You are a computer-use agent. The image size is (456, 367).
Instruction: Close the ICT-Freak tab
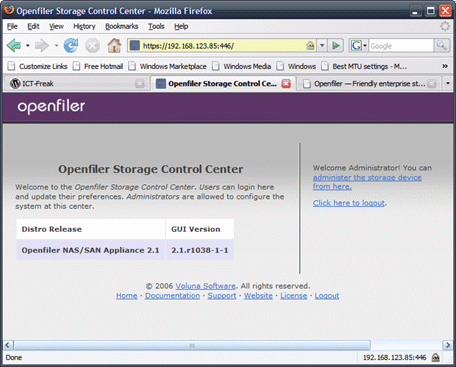point(140,84)
